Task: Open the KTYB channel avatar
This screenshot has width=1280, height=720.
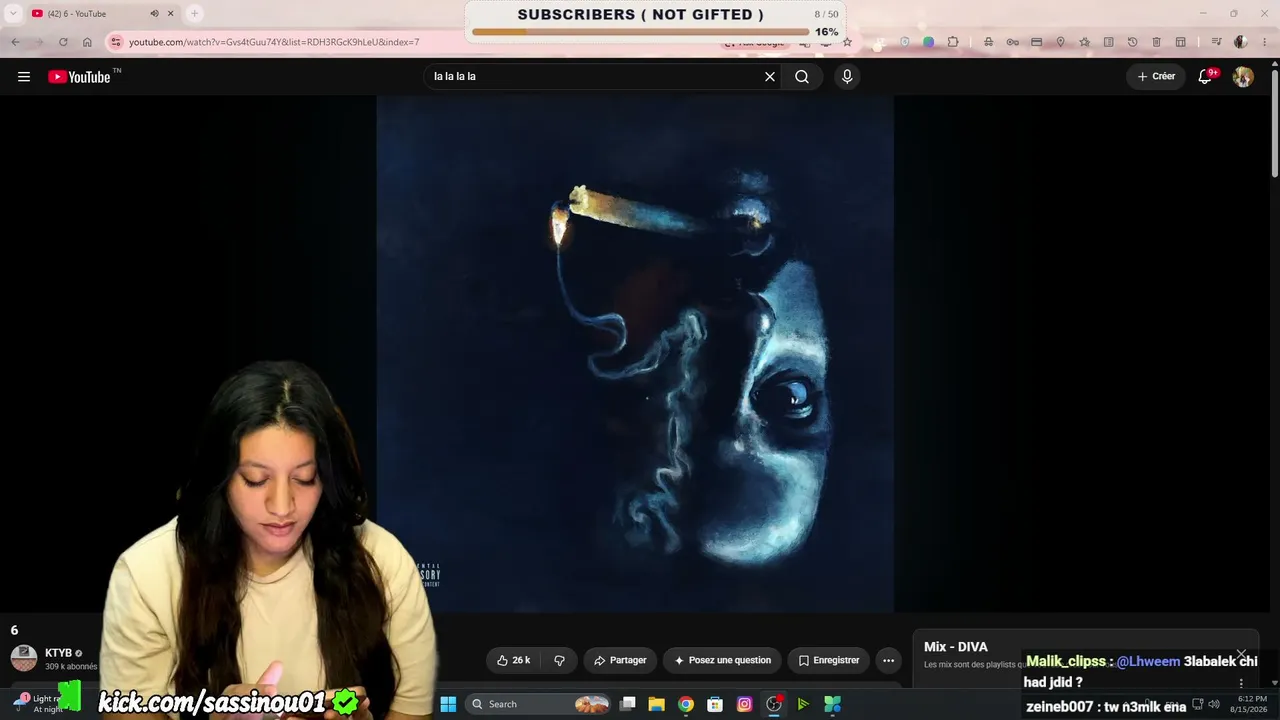Action: (x=24, y=658)
